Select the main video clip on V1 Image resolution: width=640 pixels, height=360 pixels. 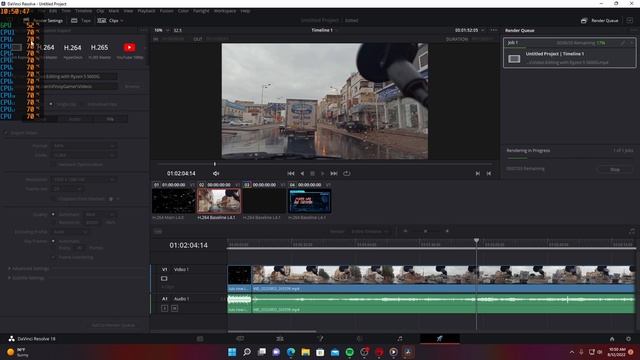[443, 278]
